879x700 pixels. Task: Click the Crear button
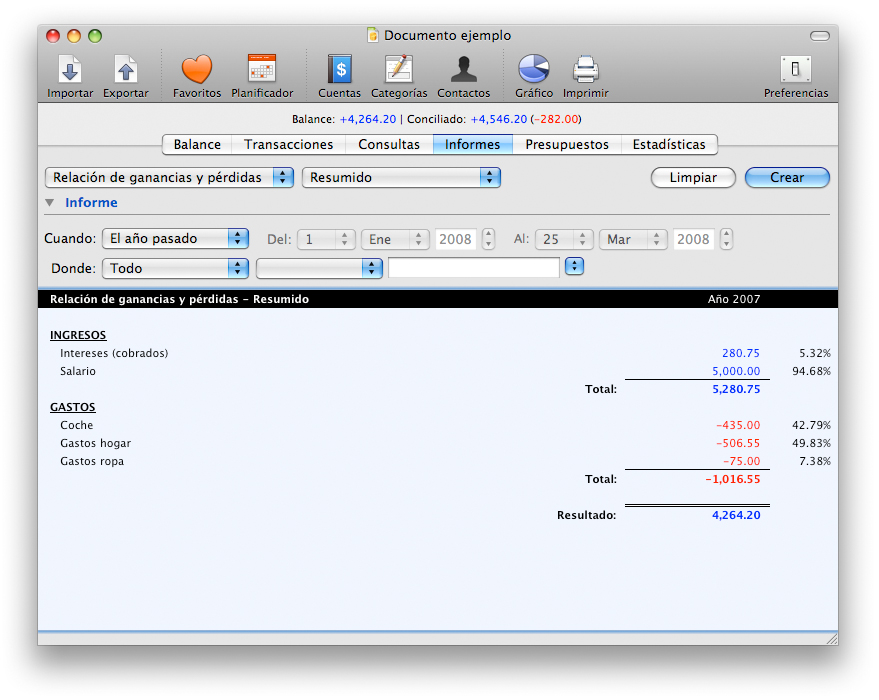[x=787, y=178]
